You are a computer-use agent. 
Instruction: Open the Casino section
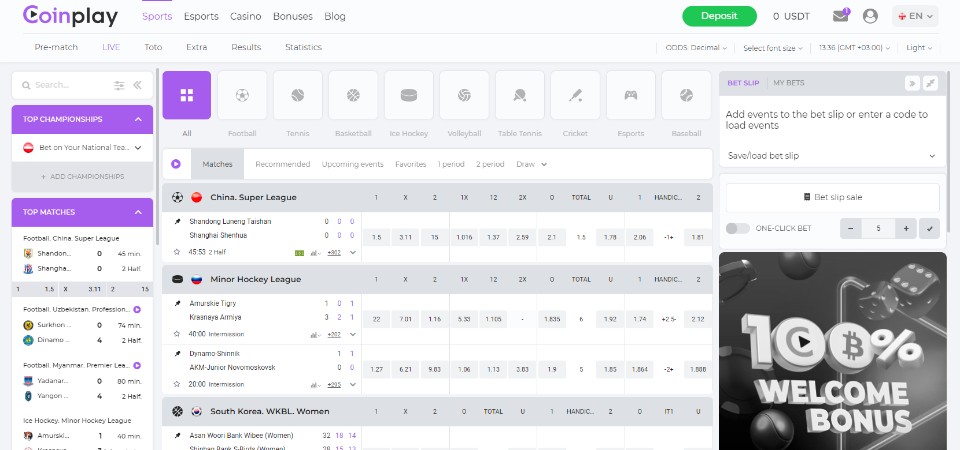pyautogui.click(x=246, y=17)
